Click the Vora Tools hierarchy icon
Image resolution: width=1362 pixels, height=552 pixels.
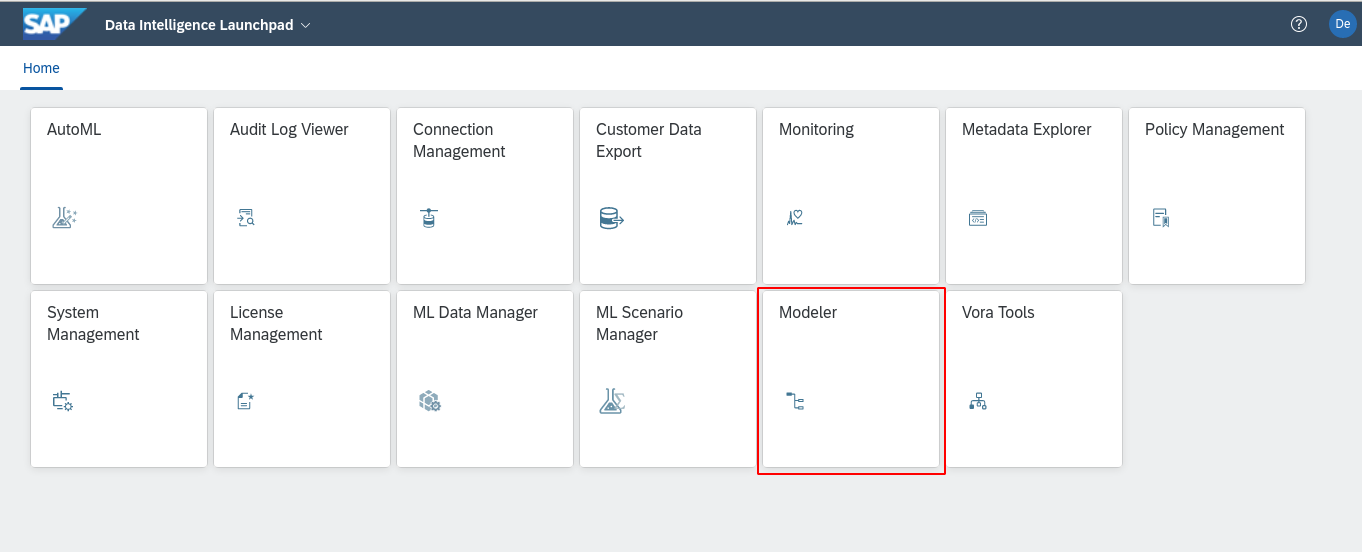(x=978, y=401)
